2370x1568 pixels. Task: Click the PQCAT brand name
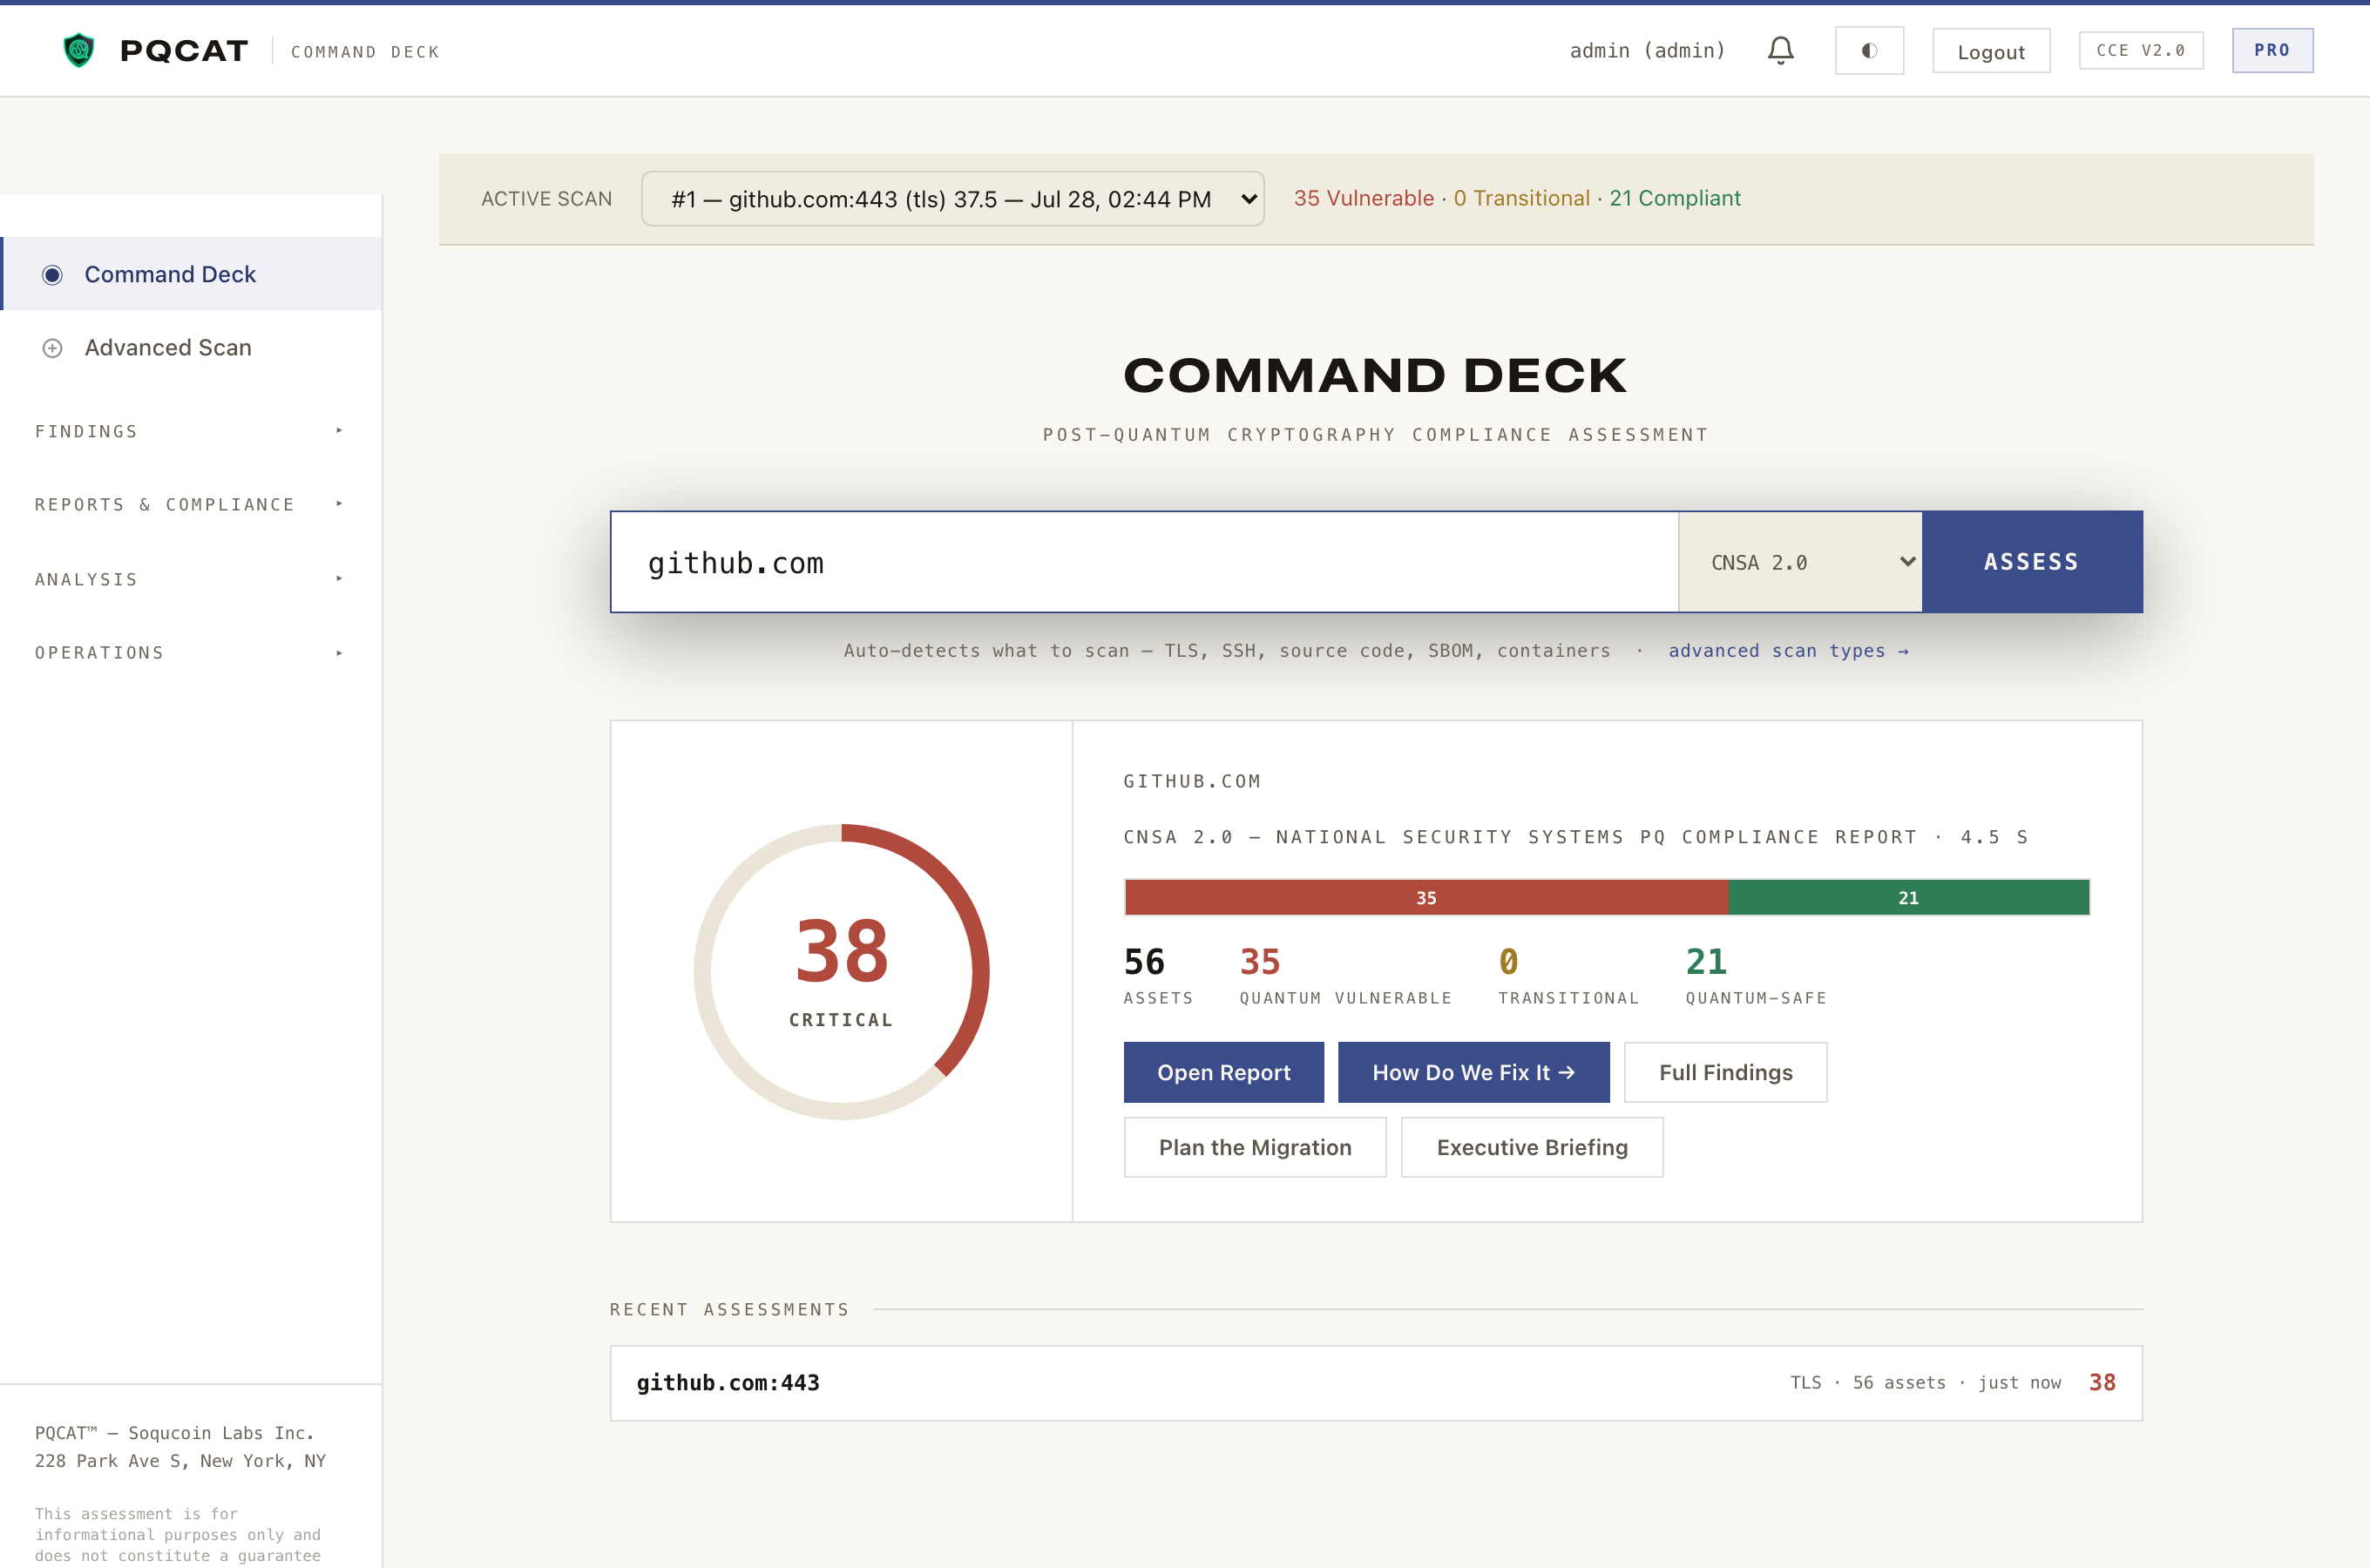[183, 50]
